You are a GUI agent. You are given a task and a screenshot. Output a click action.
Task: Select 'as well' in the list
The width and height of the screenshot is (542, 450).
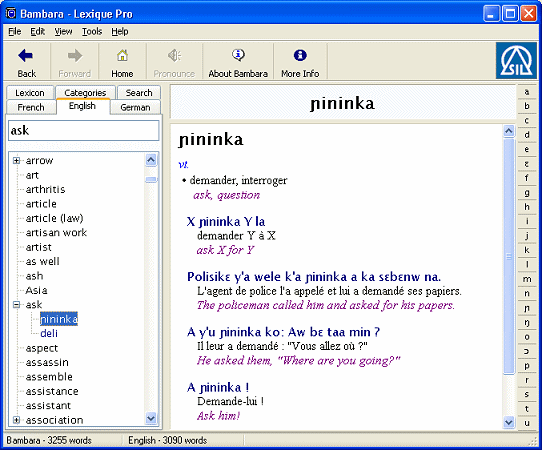coord(43,262)
